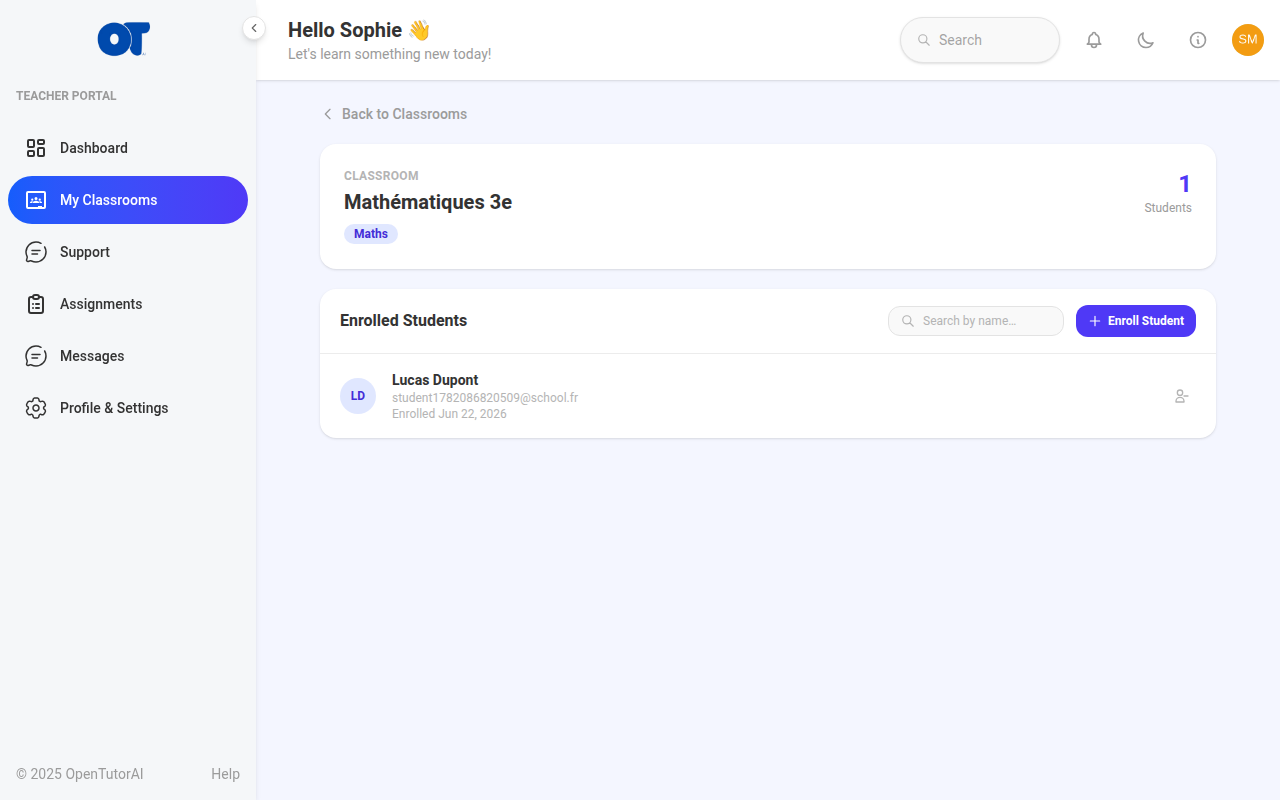
Task: Toggle dark mode moon icon
Action: [1146, 40]
